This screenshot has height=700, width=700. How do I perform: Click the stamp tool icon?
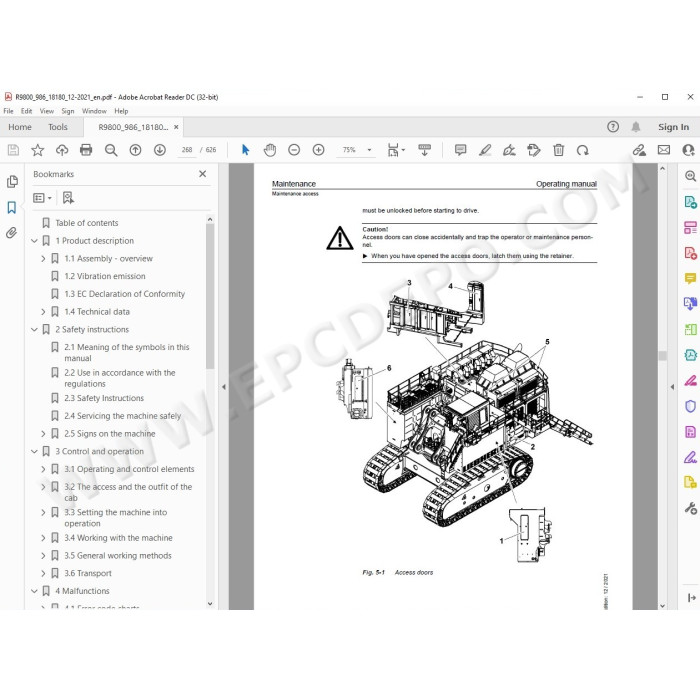pos(533,150)
